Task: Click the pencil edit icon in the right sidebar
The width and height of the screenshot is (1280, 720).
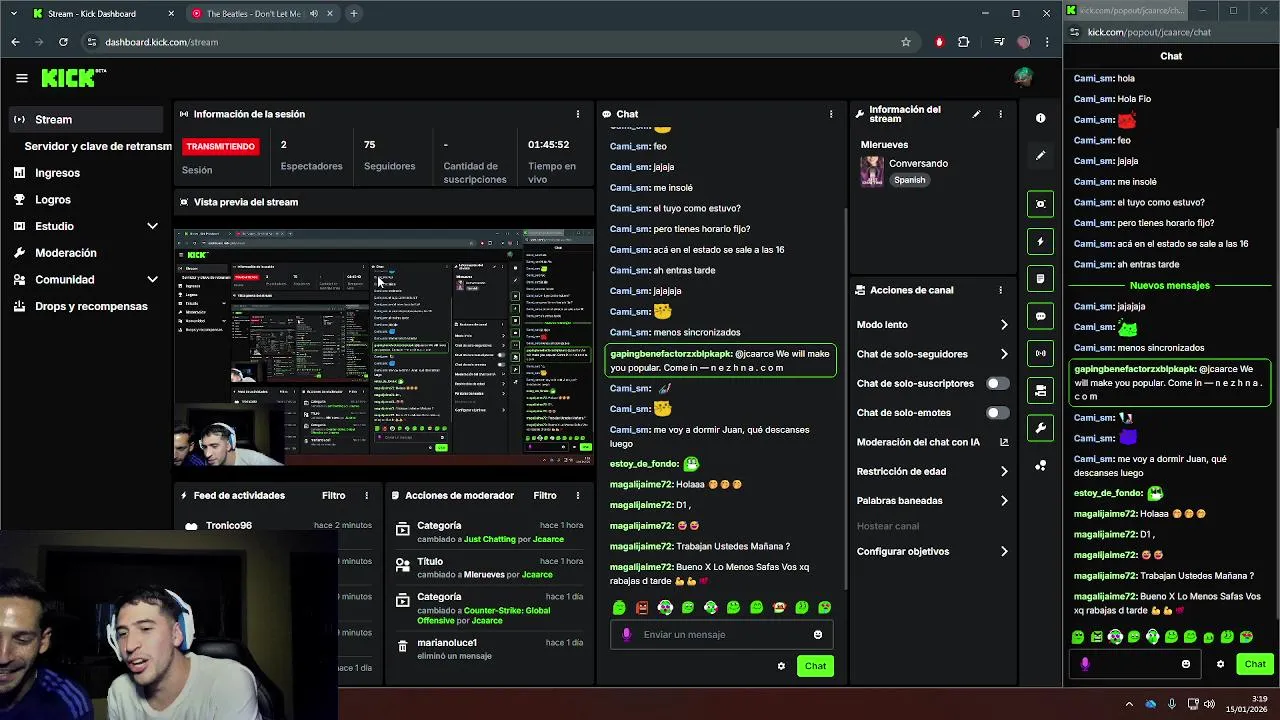Action: [x=1040, y=156]
